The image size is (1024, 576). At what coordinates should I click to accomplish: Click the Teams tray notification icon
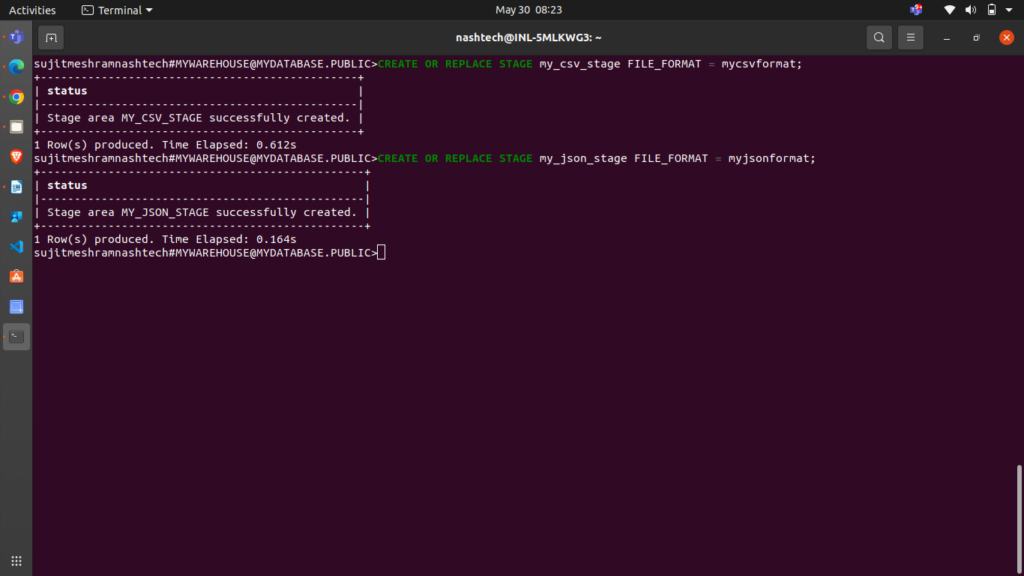tap(916, 10)
